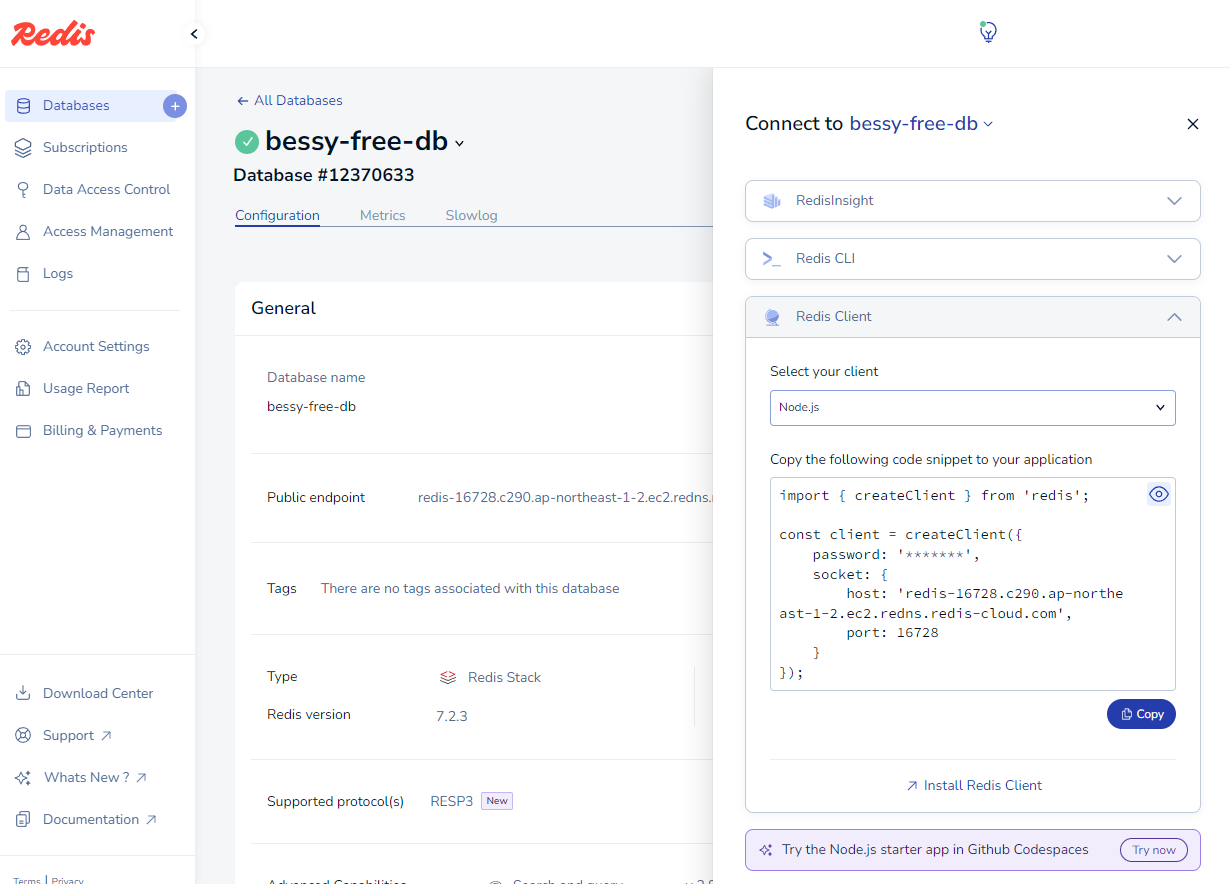The width and height of the screenshot is (1230, 884).
Task: Click the Account Settings gear icon
Action: click(23, 346)
